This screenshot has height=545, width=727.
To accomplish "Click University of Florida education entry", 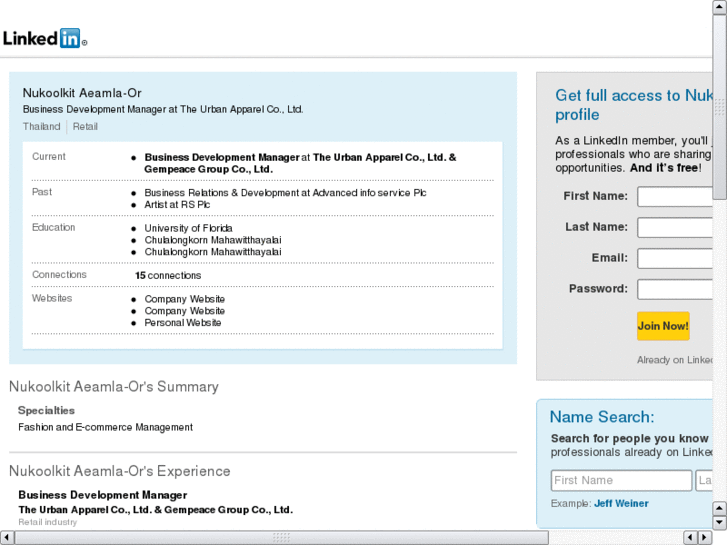I will [x=188, y=228].
